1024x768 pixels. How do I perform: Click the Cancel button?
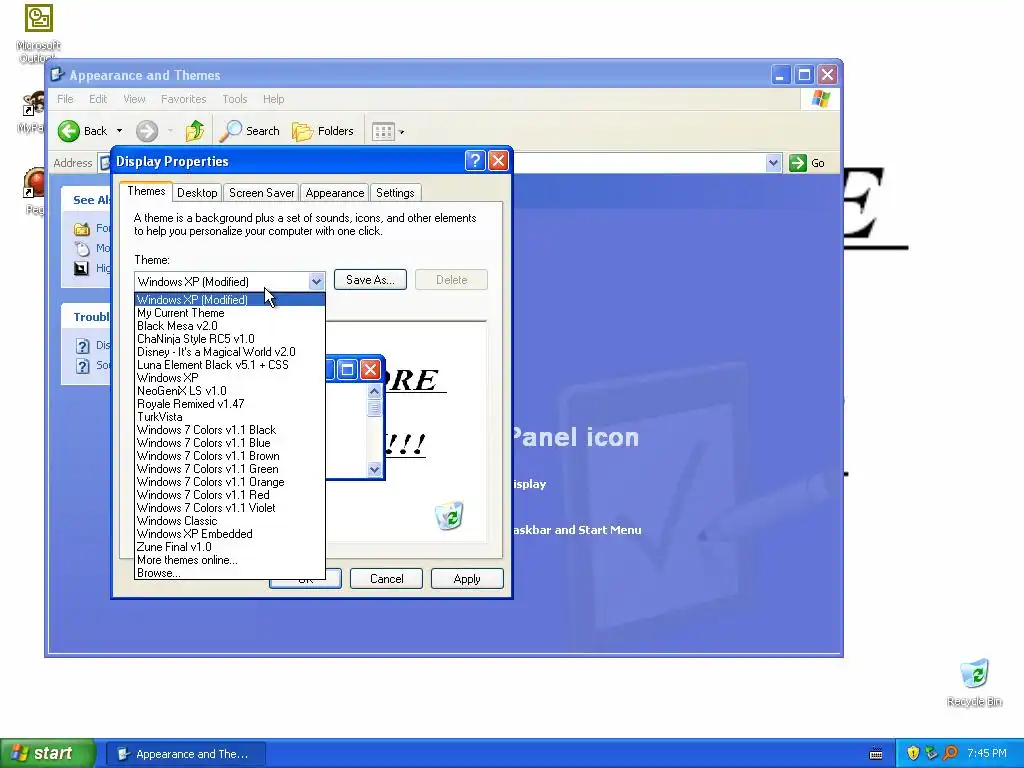point(387,579)
